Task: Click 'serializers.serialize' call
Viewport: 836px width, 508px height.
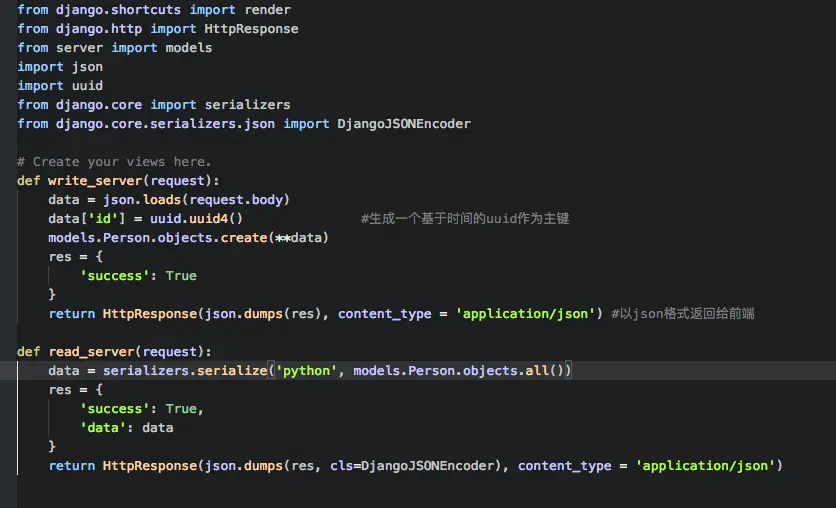Action: click(x=185, y=371)
